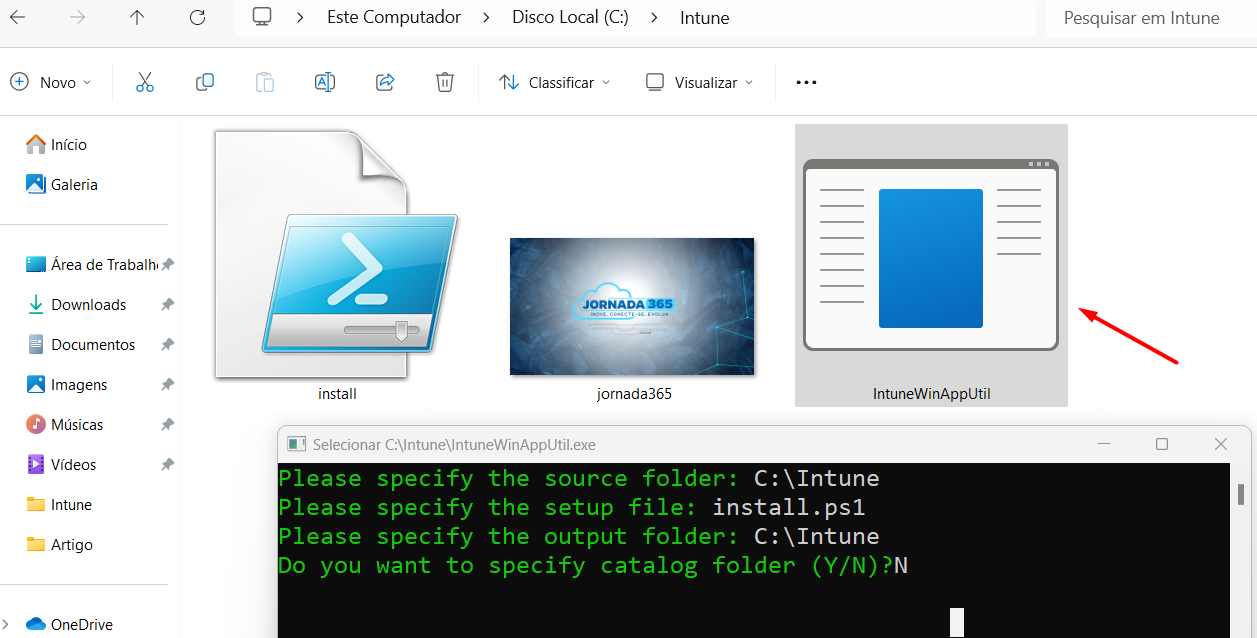
Task: Refresh the current folder view
Action: 197,17
